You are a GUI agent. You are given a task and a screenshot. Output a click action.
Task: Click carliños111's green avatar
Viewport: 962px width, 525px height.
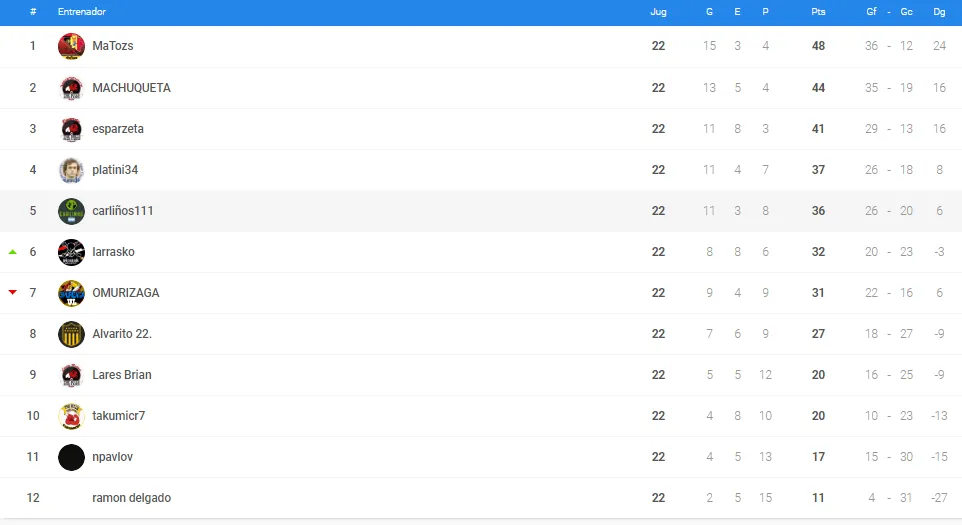coord(71,211)
